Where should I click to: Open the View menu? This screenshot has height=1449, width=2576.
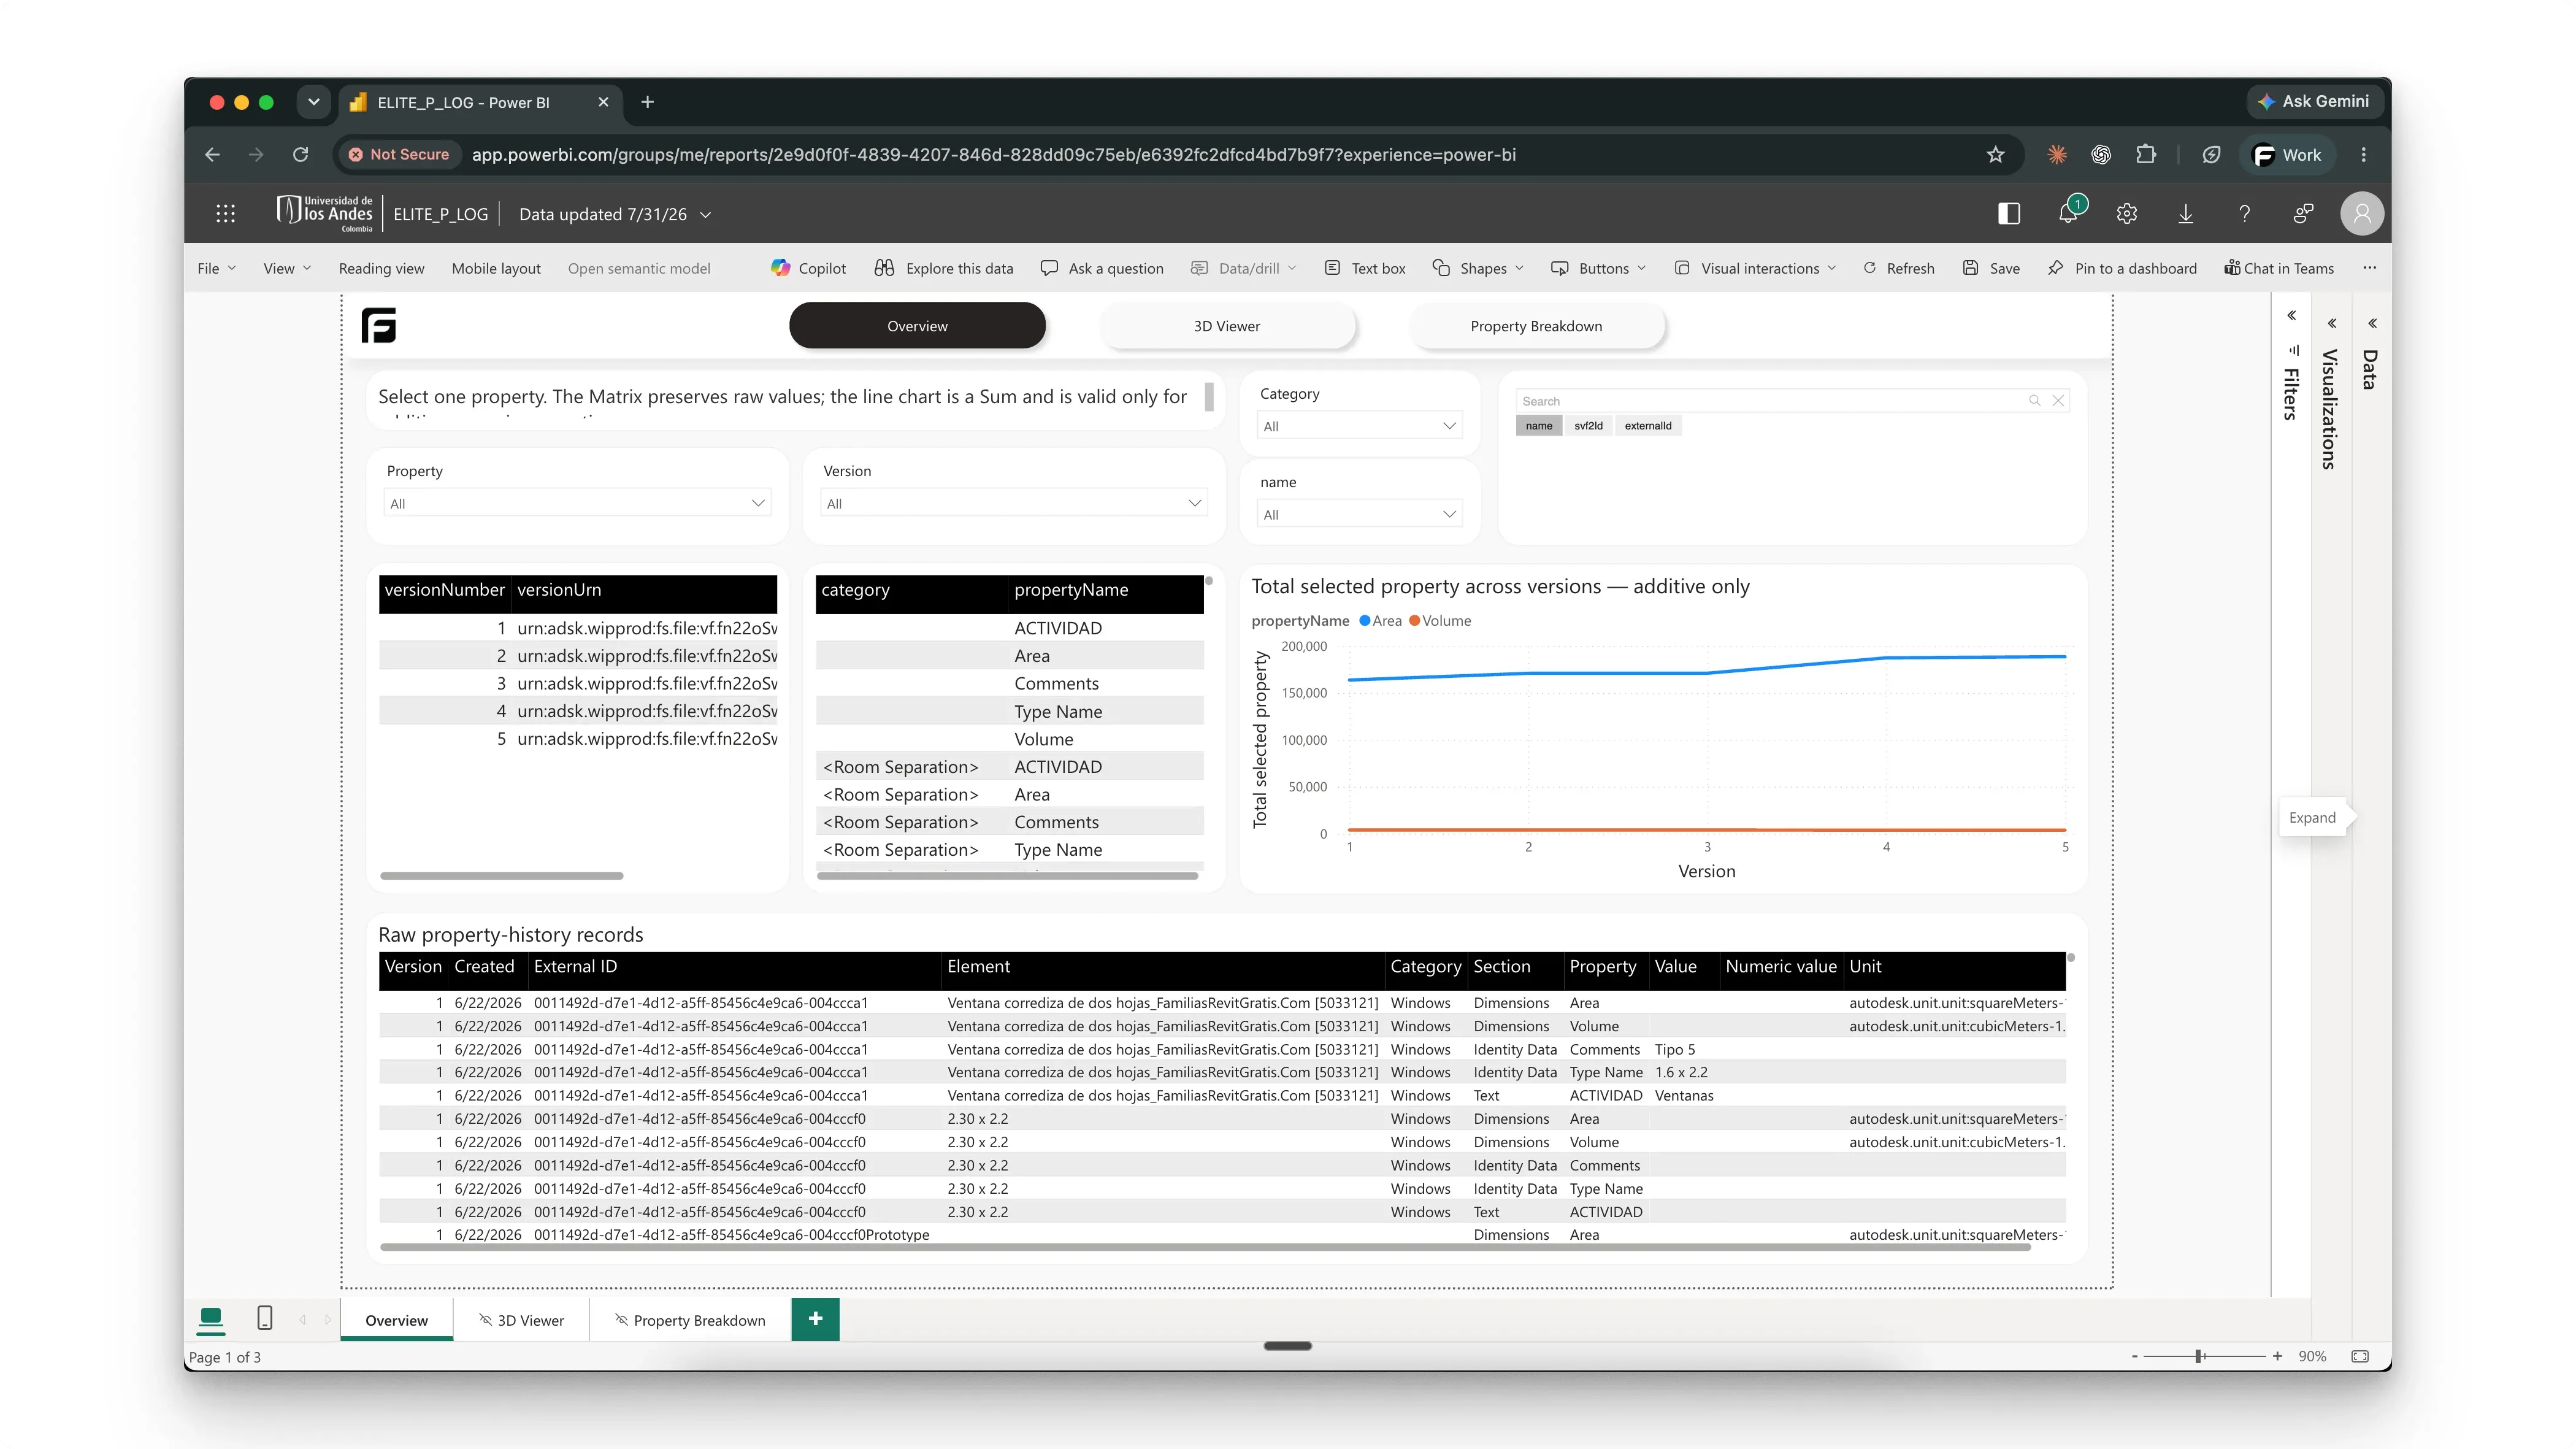point(287,268)
